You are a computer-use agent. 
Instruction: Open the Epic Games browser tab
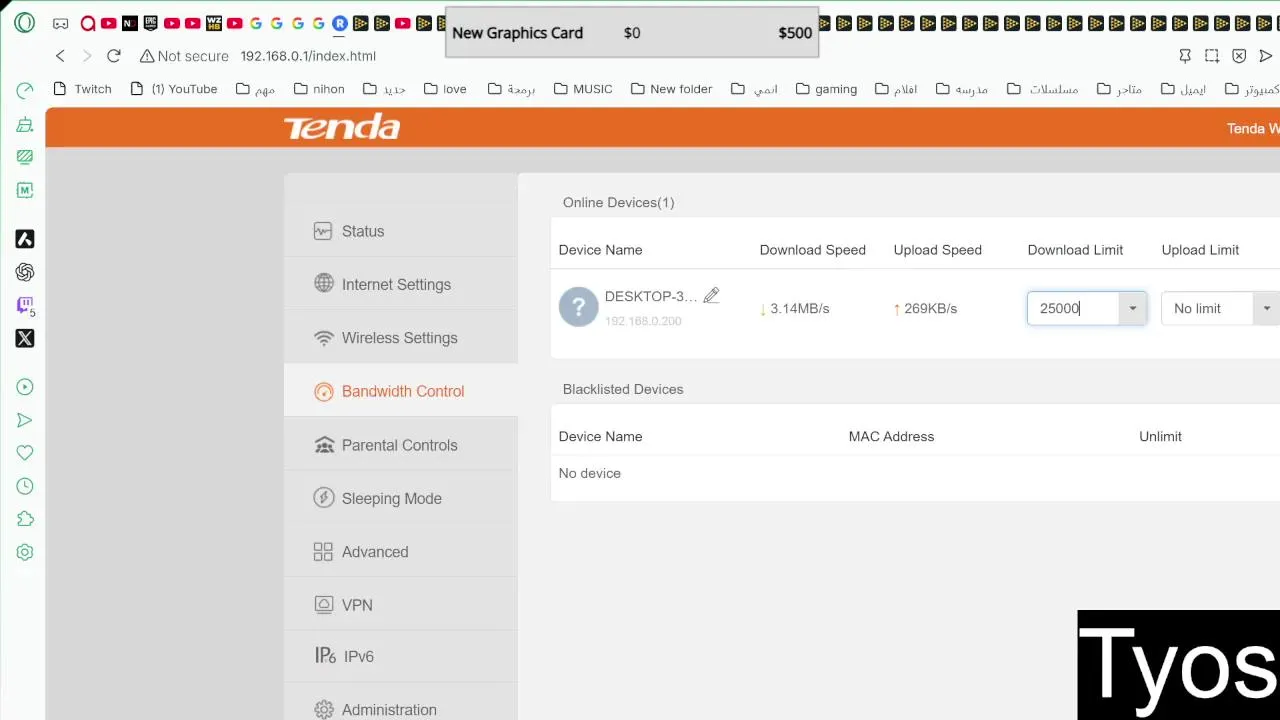[151, 23]
